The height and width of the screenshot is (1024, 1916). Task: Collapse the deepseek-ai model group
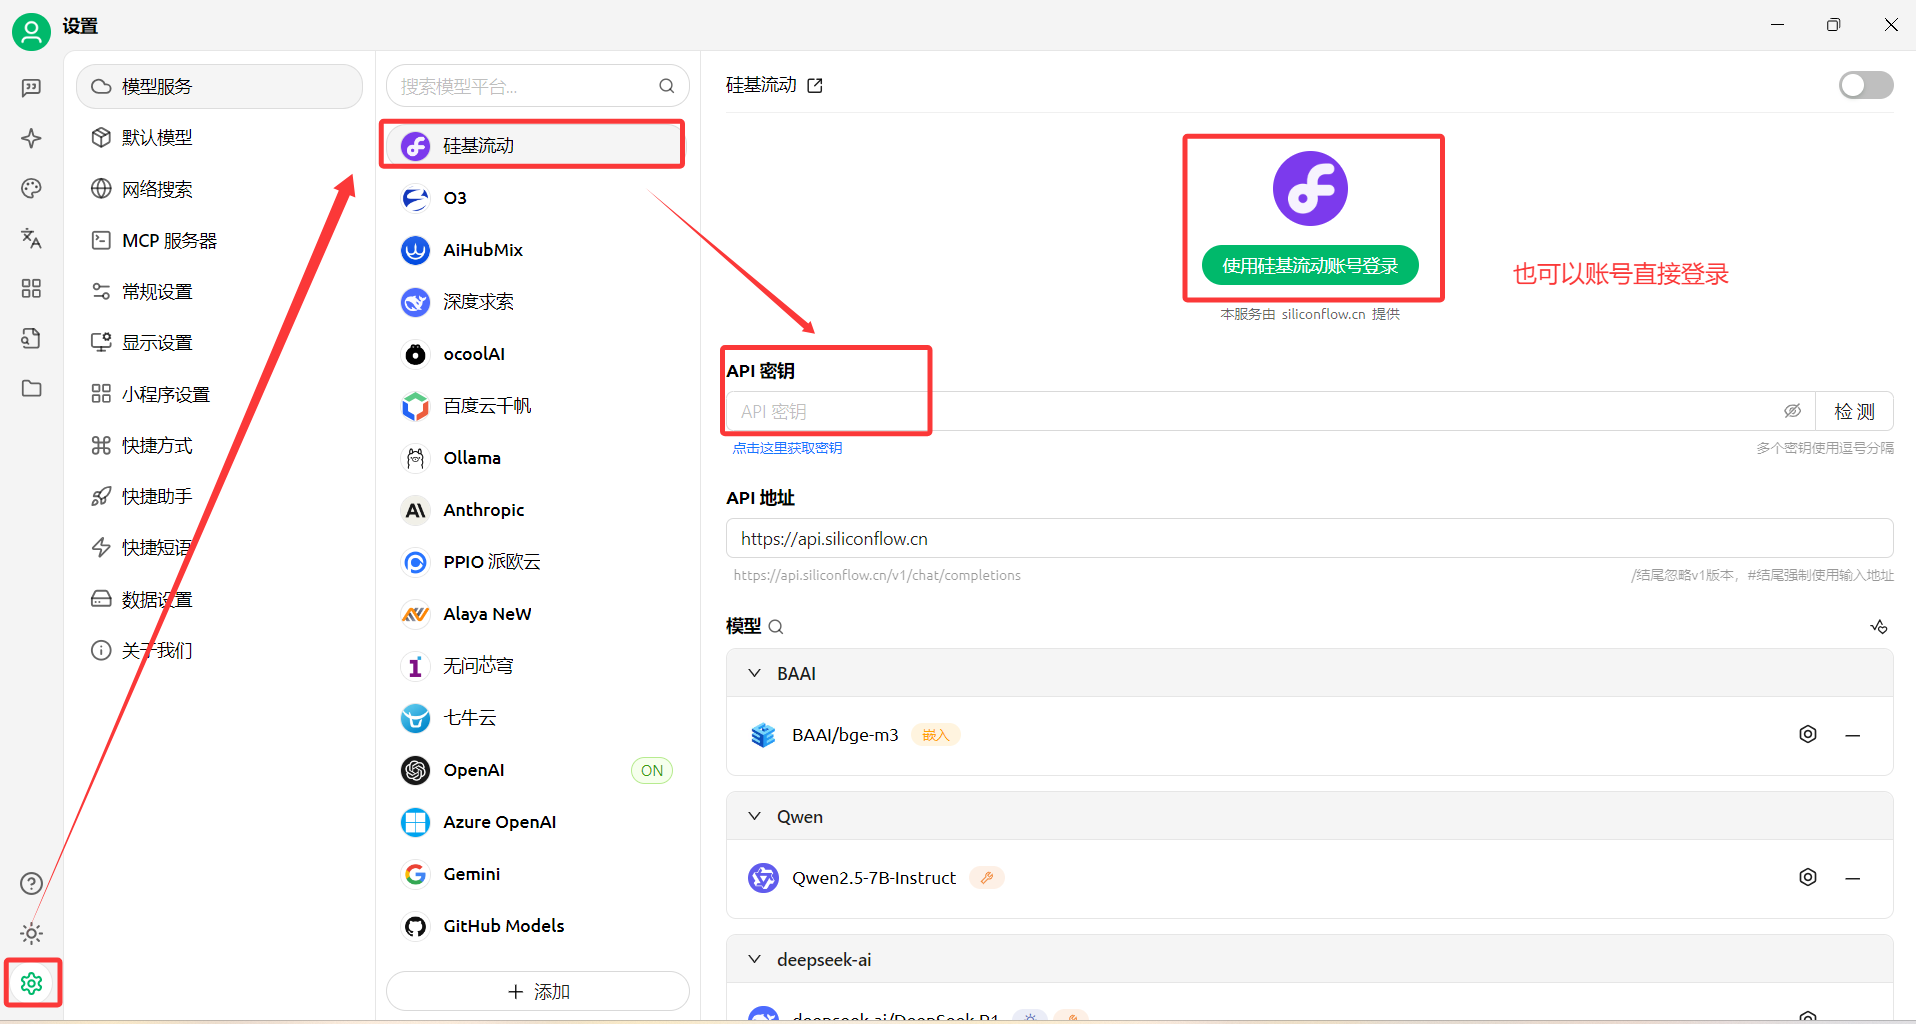(x=755, y=959)
